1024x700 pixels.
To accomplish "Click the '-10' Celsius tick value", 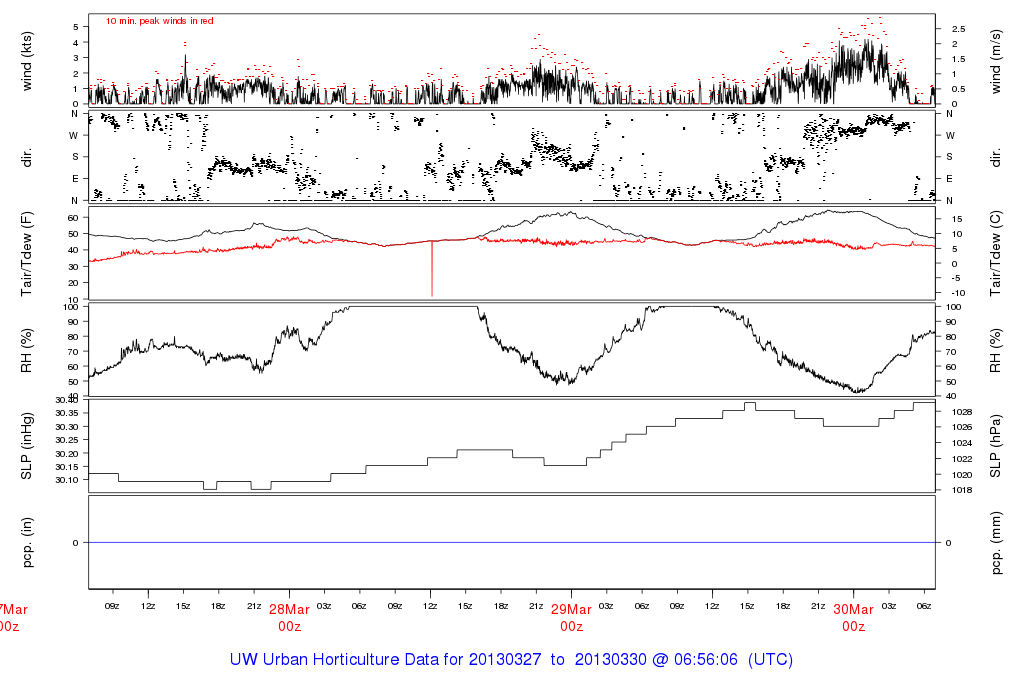I will [958, 293].
